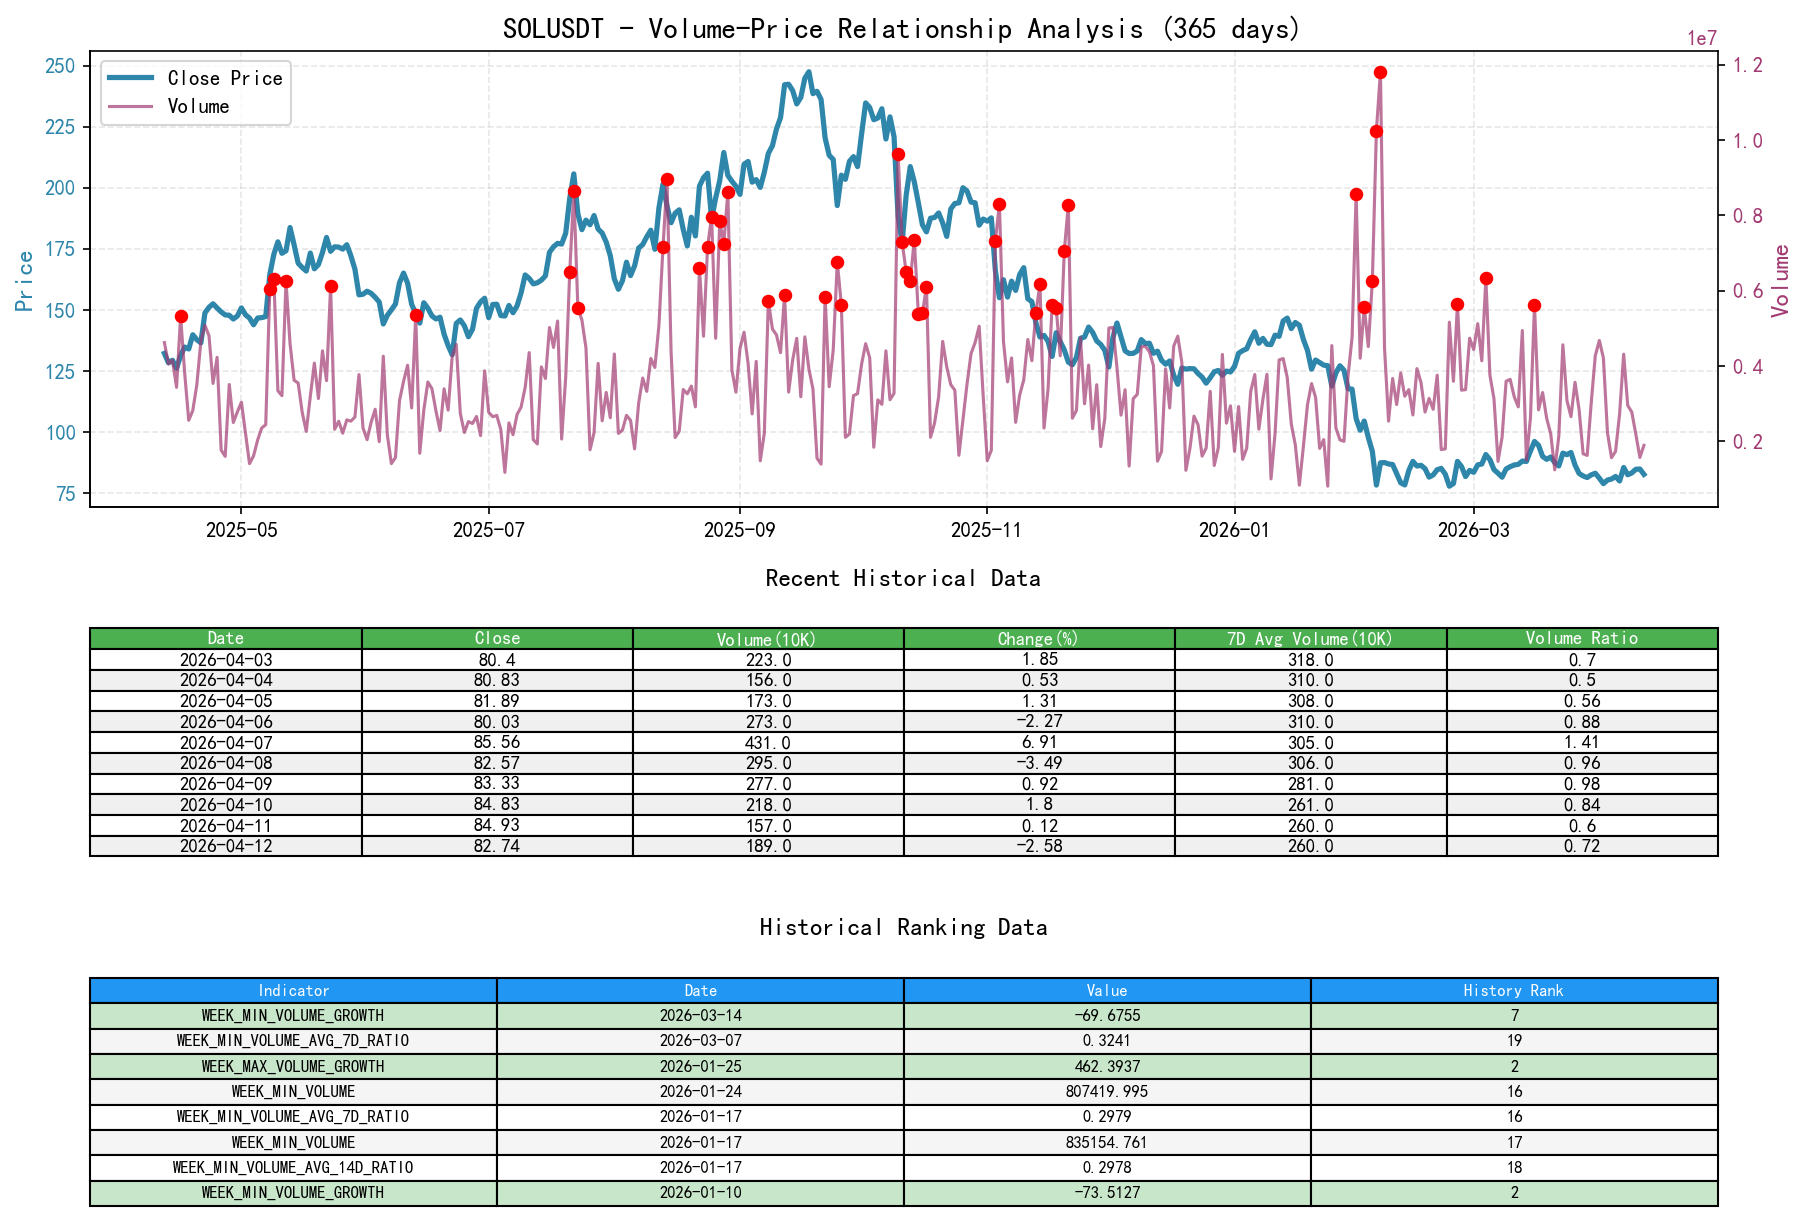
Task: Click the change value 6.91
Action: click(1039, 742)
